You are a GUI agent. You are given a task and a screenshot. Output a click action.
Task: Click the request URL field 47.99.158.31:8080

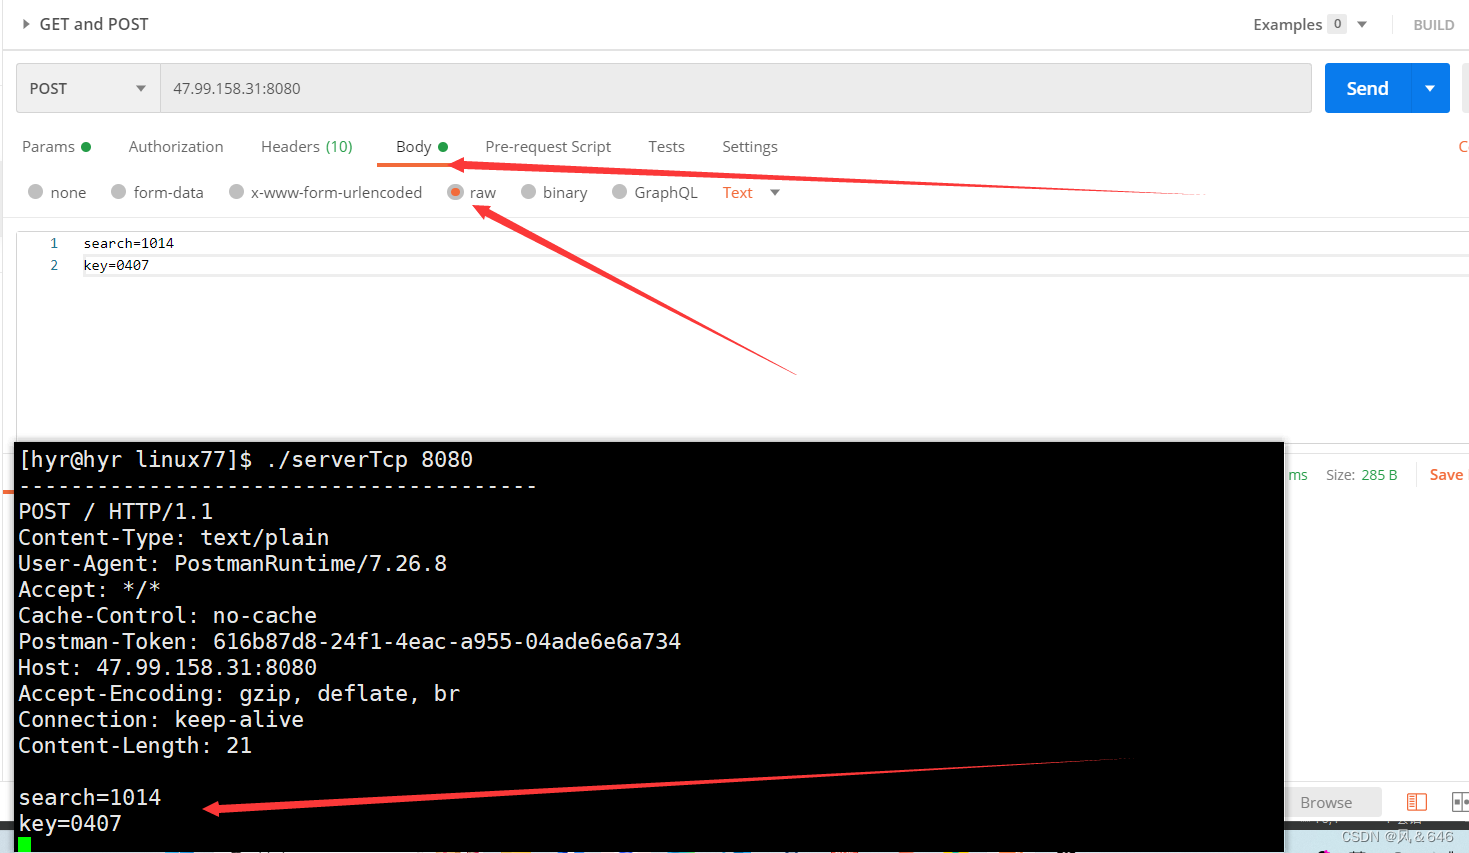pos(736,88)
